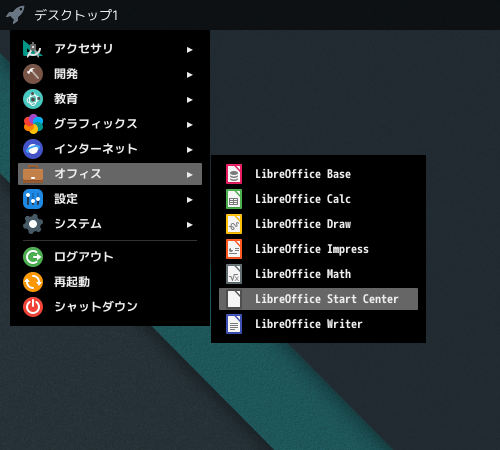Click the rocket launcher icon in panel
This screenshot has height=450, width=500.
pyautogui.click(x=15, y=15)
